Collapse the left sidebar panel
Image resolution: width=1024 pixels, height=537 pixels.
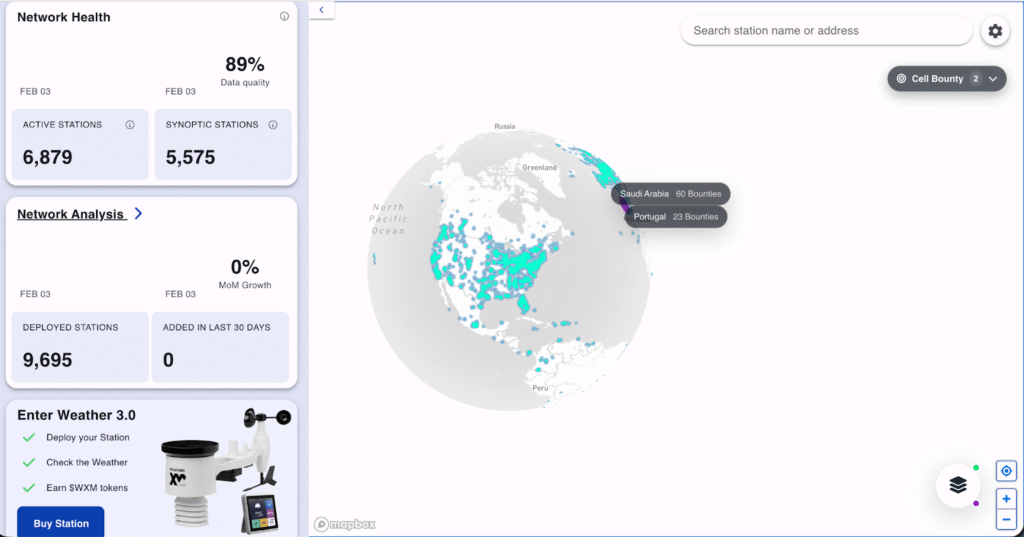pyautogui.click(x=322, y=10)
